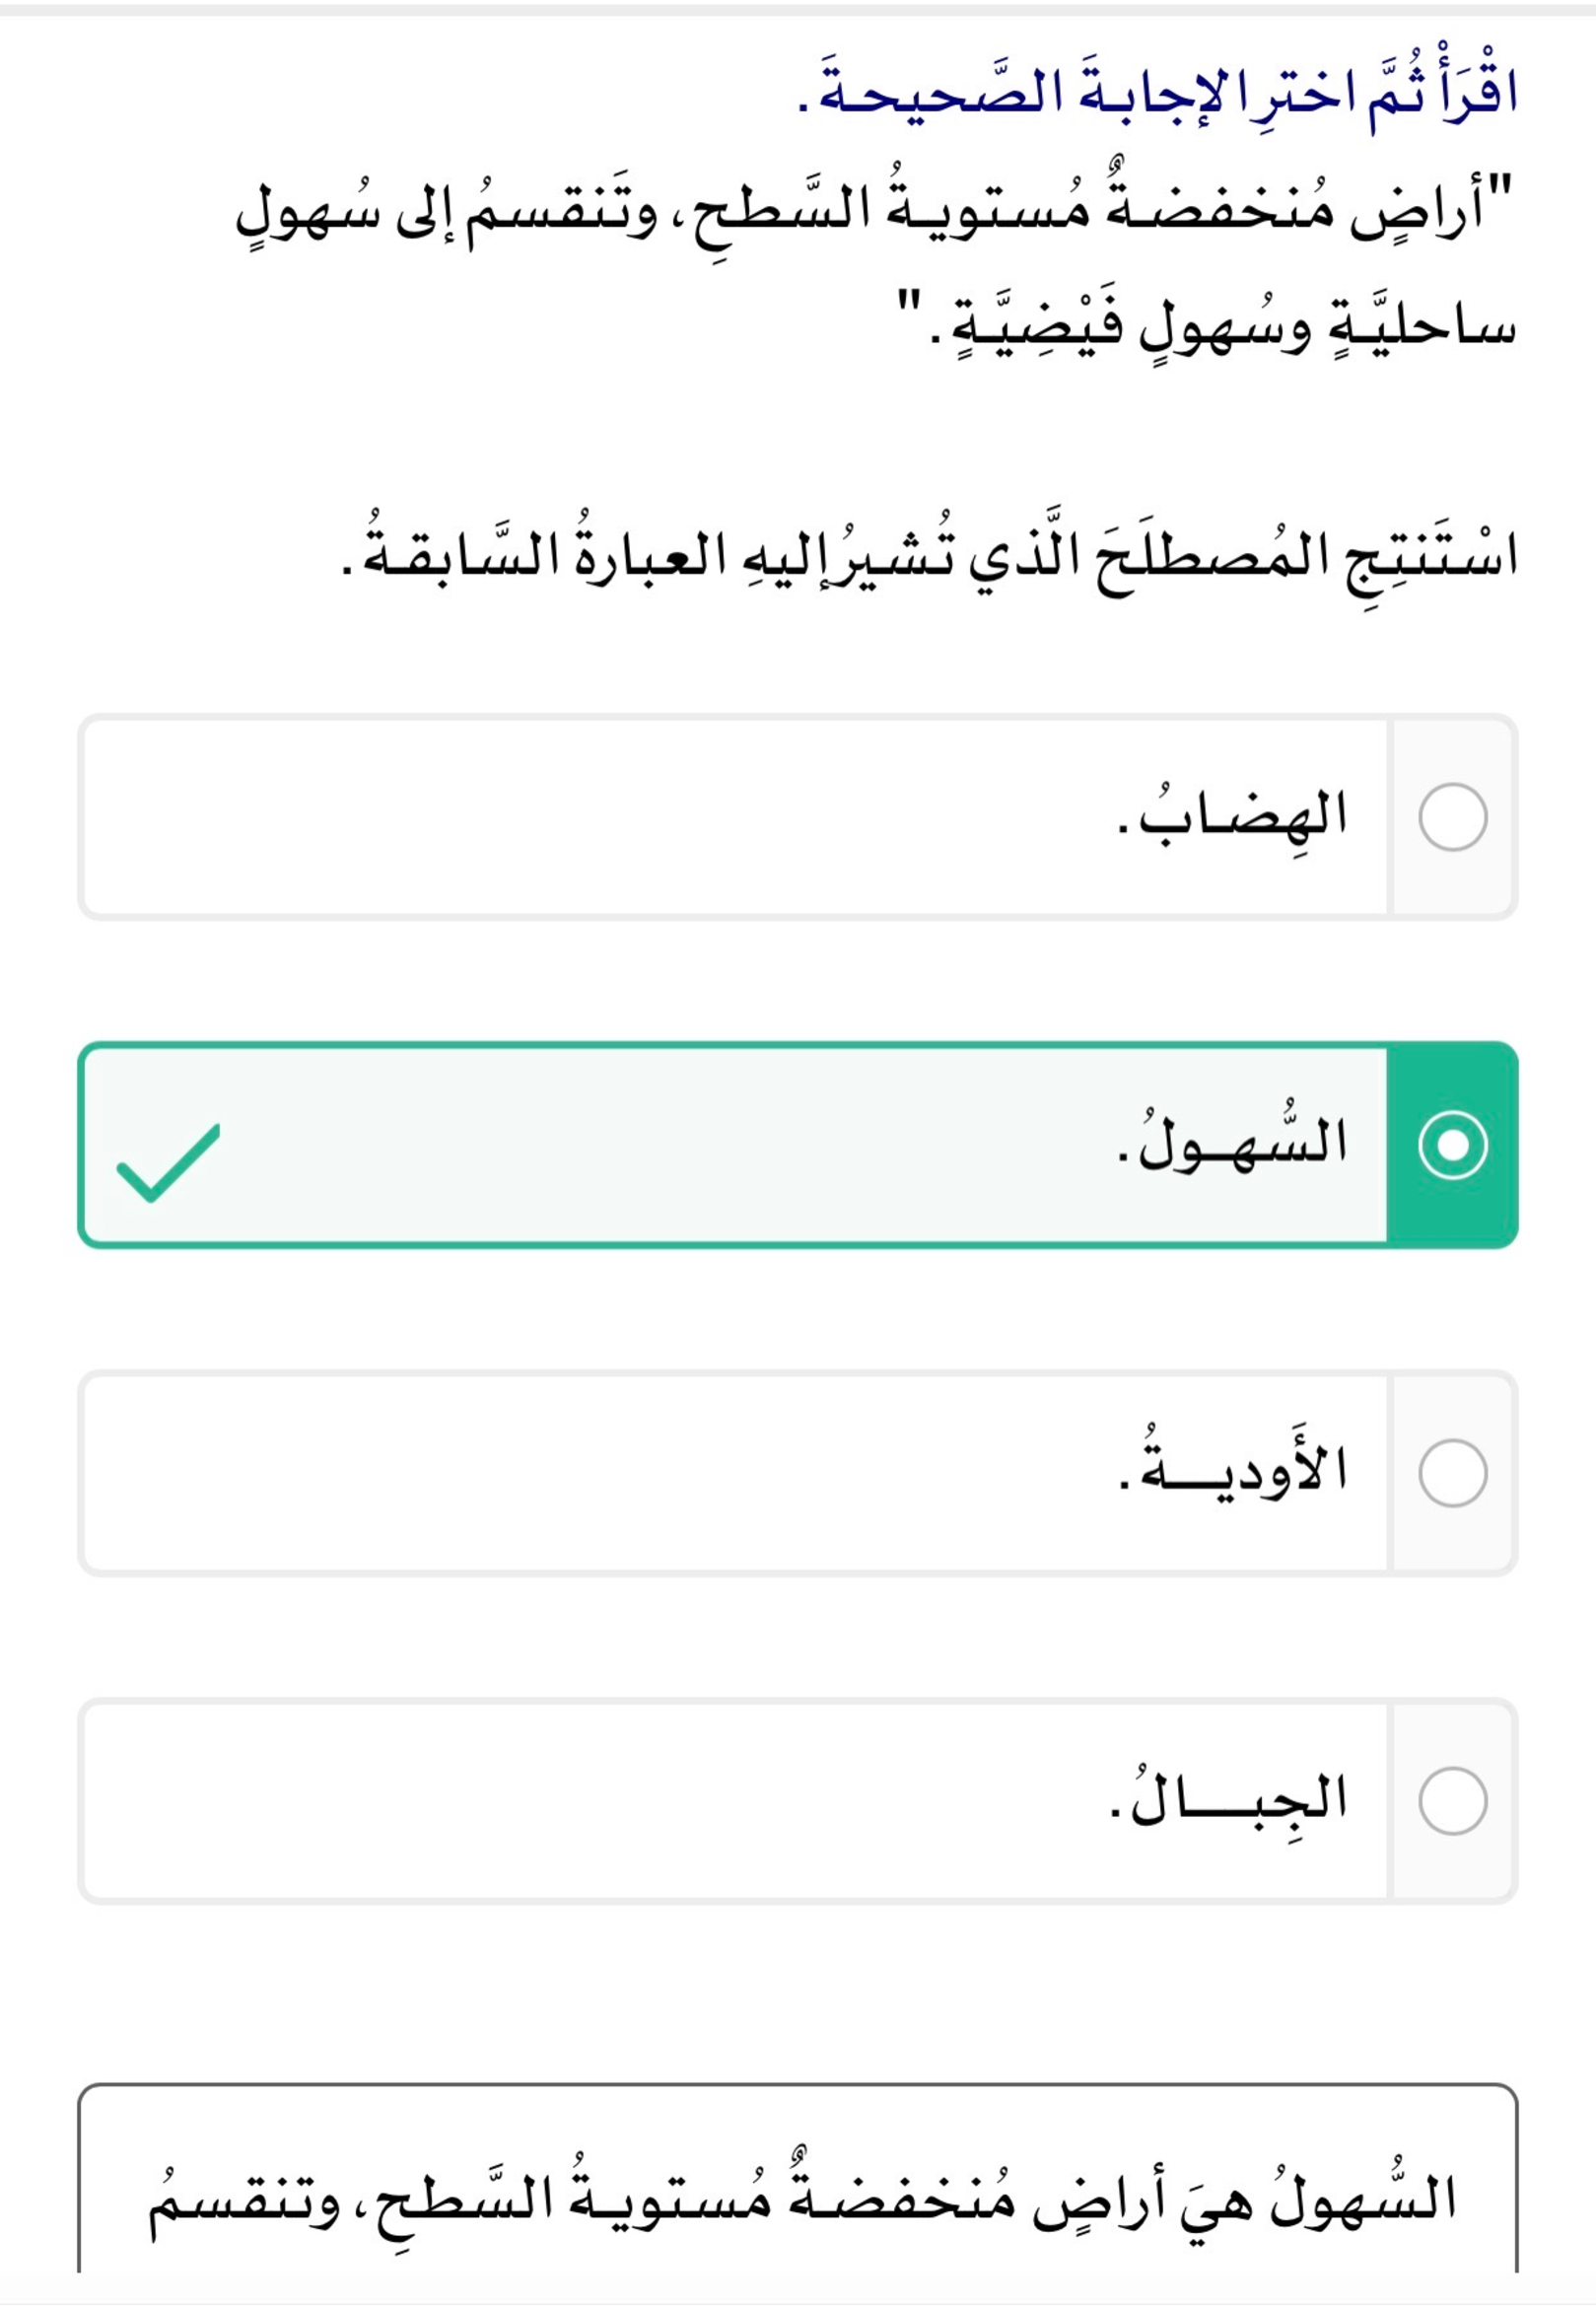This screenshot has height=2306, width=1596.
Task: Click the الجِبالُ answer label text
Action: coord(1230,1797)
